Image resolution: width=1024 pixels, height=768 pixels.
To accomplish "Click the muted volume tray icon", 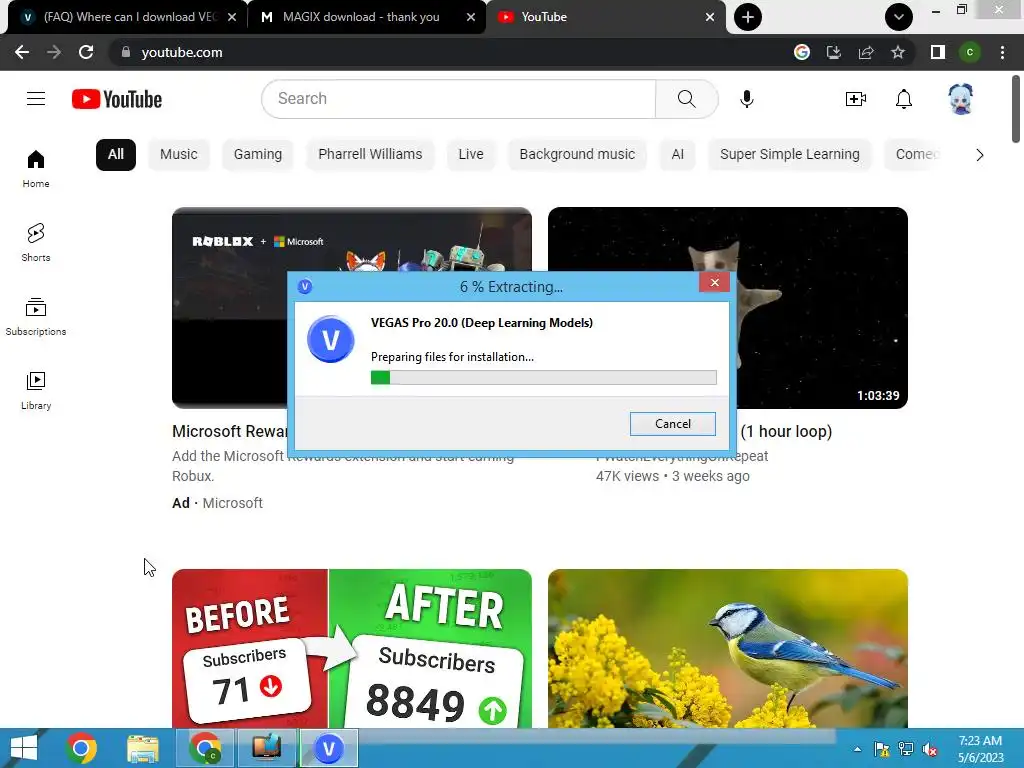I will (929, 750).
